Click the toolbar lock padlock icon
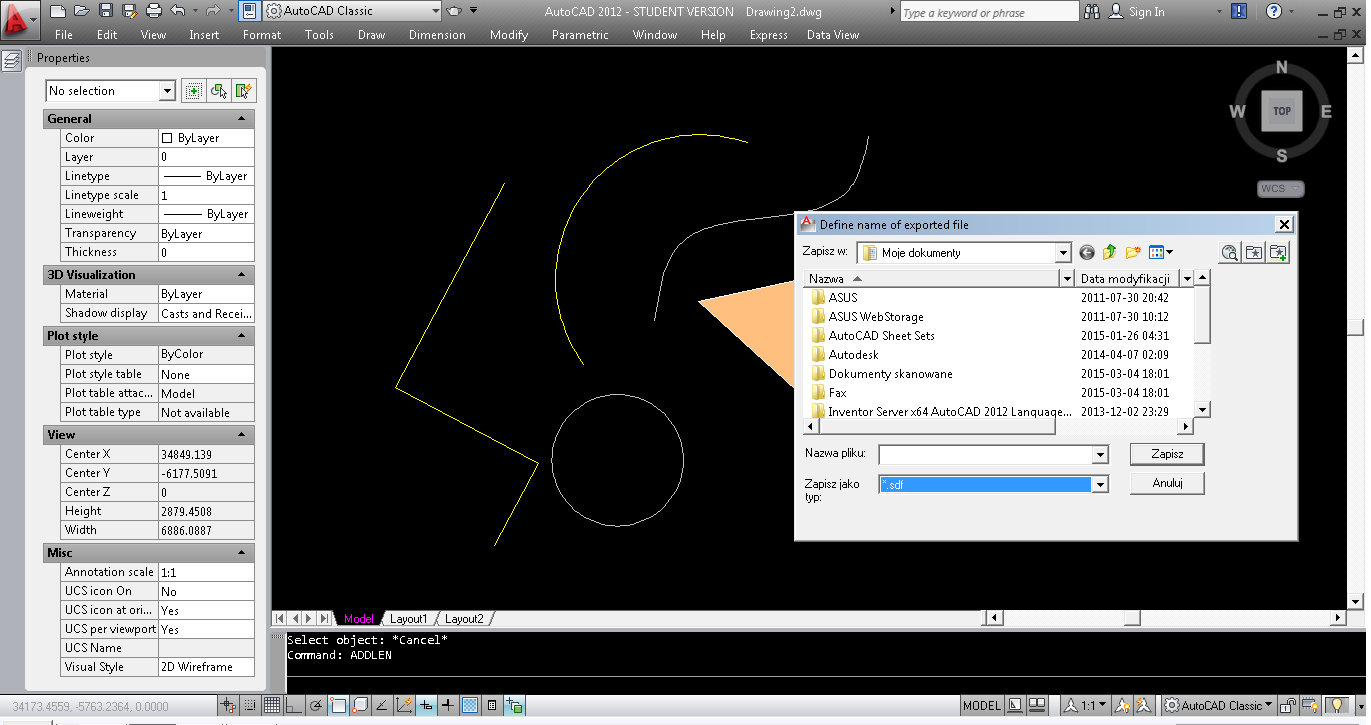 click(x=1288, y=705)
